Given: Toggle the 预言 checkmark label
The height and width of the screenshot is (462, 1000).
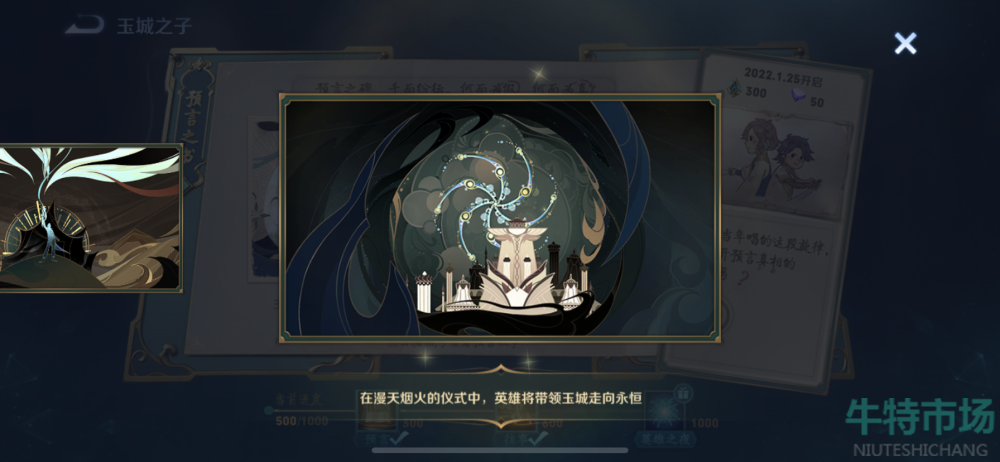Looking at the screenshot, I should [381, 438].
